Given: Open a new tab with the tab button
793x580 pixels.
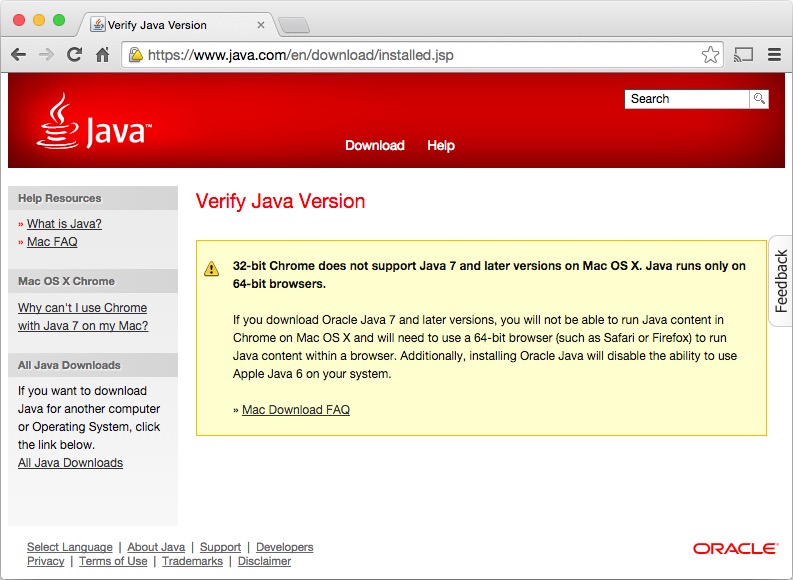Looking at the screenshot, I should click(x=294, y=25).
